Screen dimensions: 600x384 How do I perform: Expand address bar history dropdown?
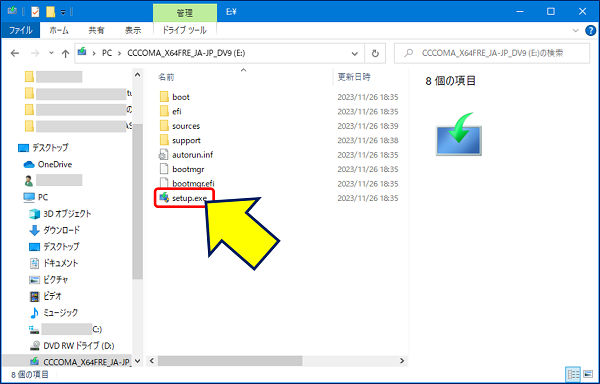[355, 54]
